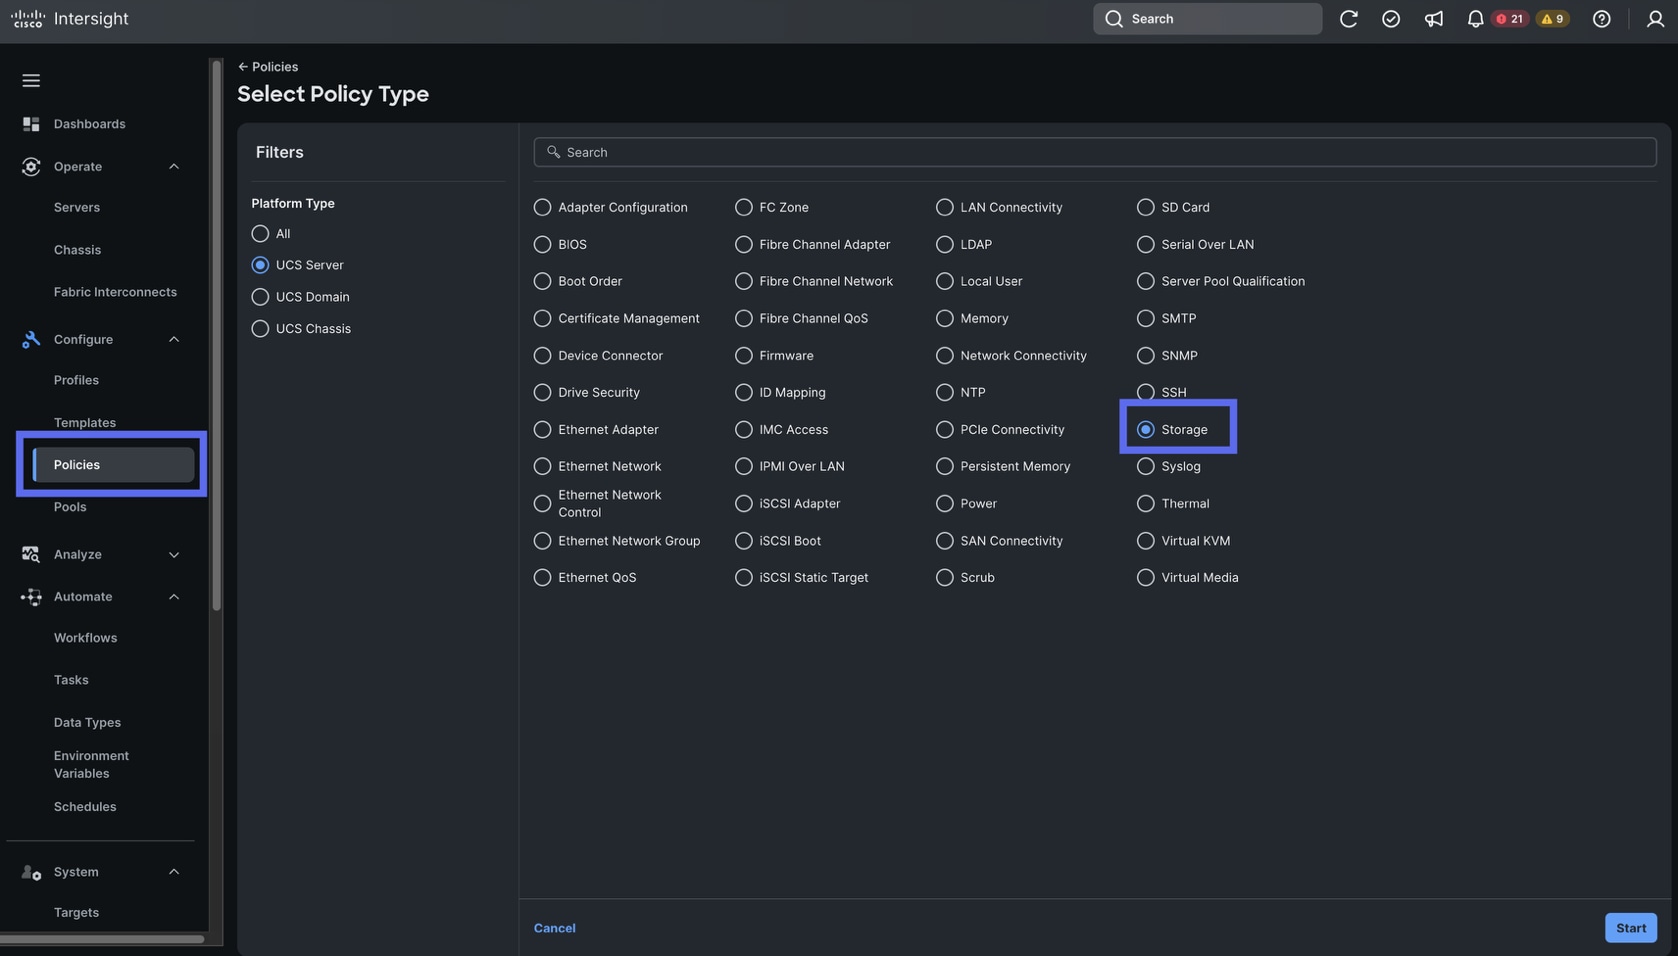Go to Workflows under Automate
This screenshot has width=1678, height=956.
[85, 638]
